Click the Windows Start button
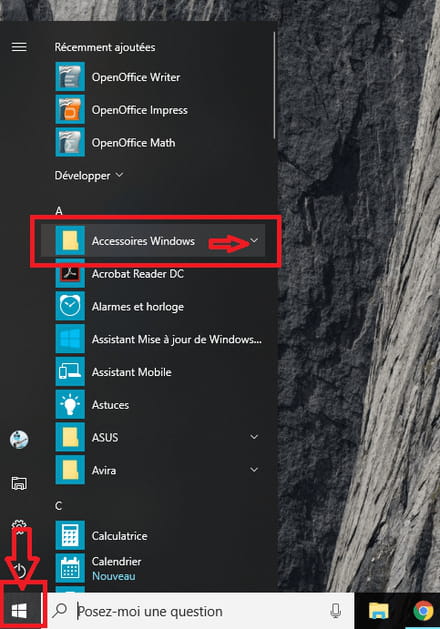Screen dimensions: 440x629 click(x=19, y=611)
